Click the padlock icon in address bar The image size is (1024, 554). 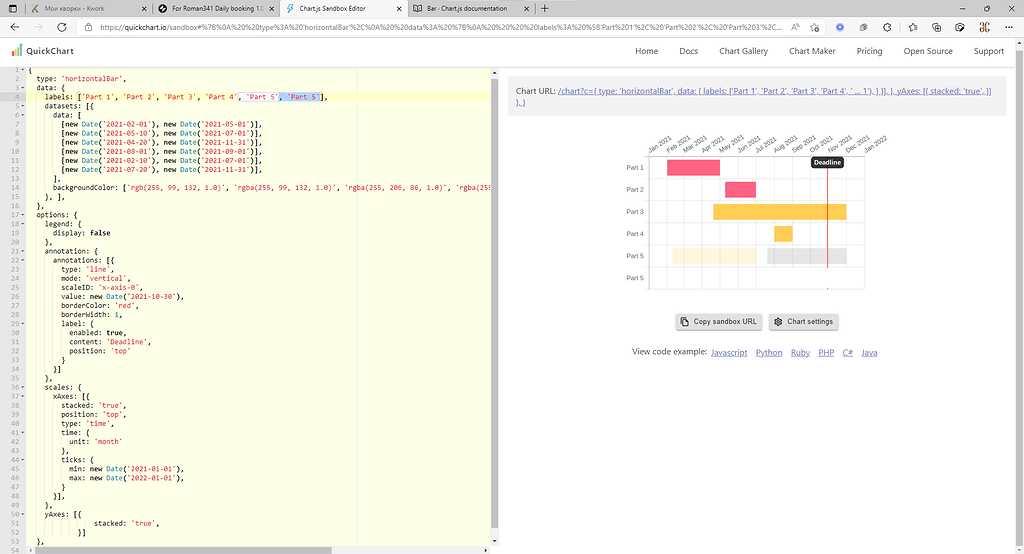pos(89,28)
